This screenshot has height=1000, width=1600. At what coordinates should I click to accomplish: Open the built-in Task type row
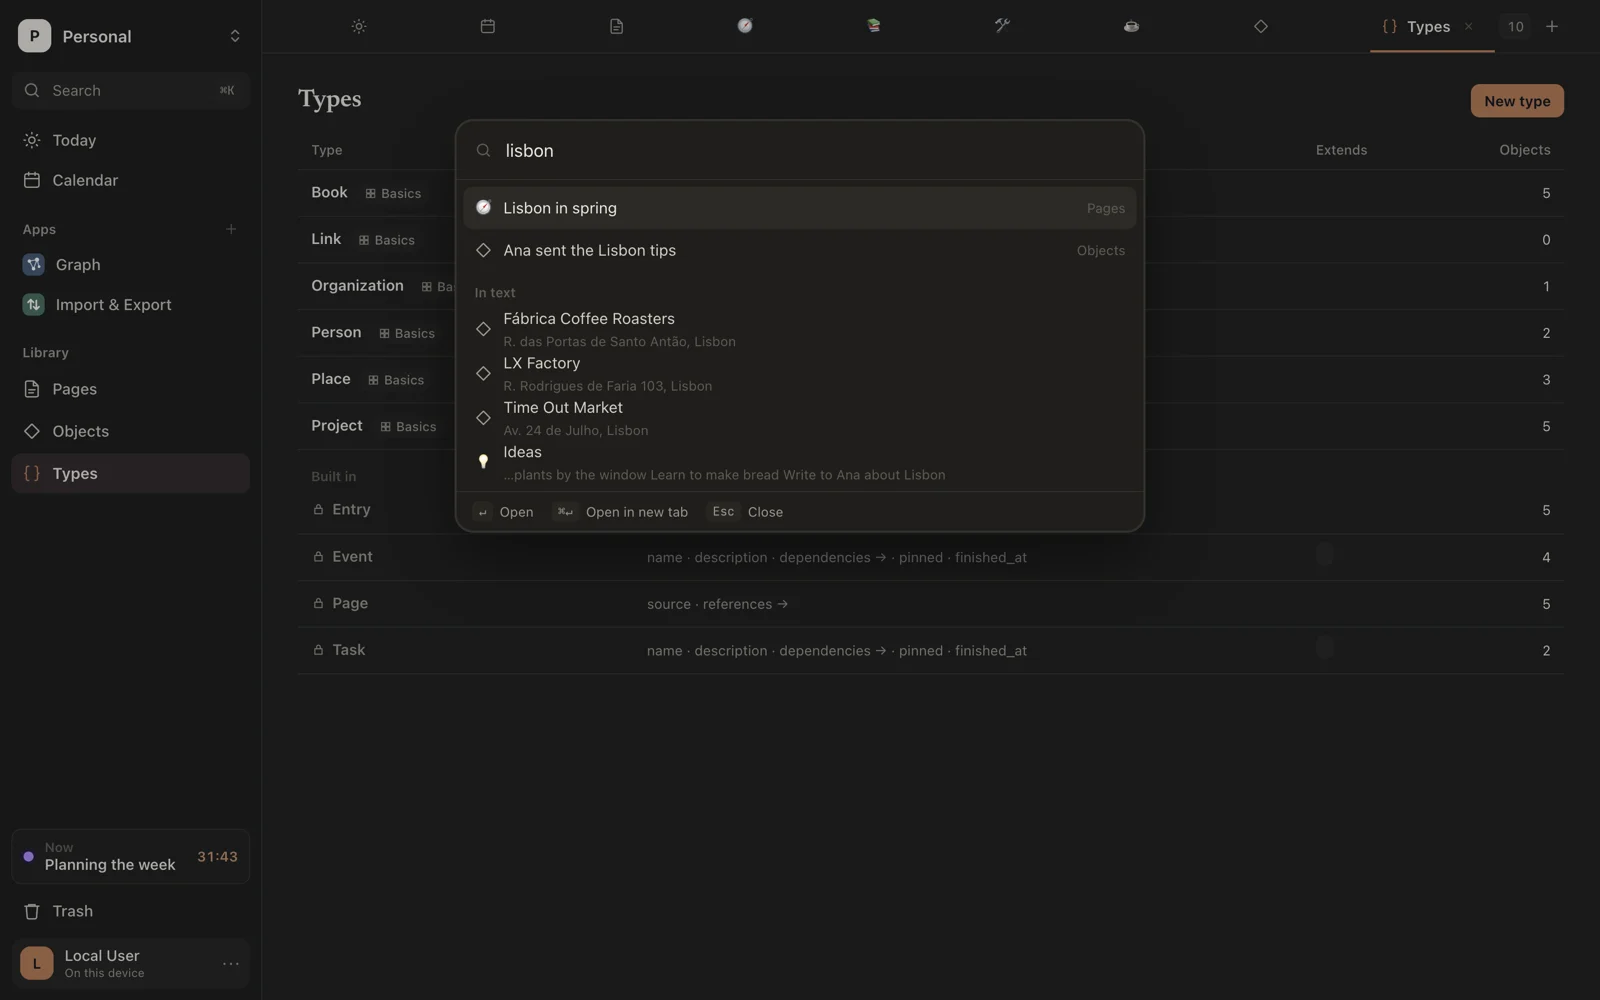point(930,651)
